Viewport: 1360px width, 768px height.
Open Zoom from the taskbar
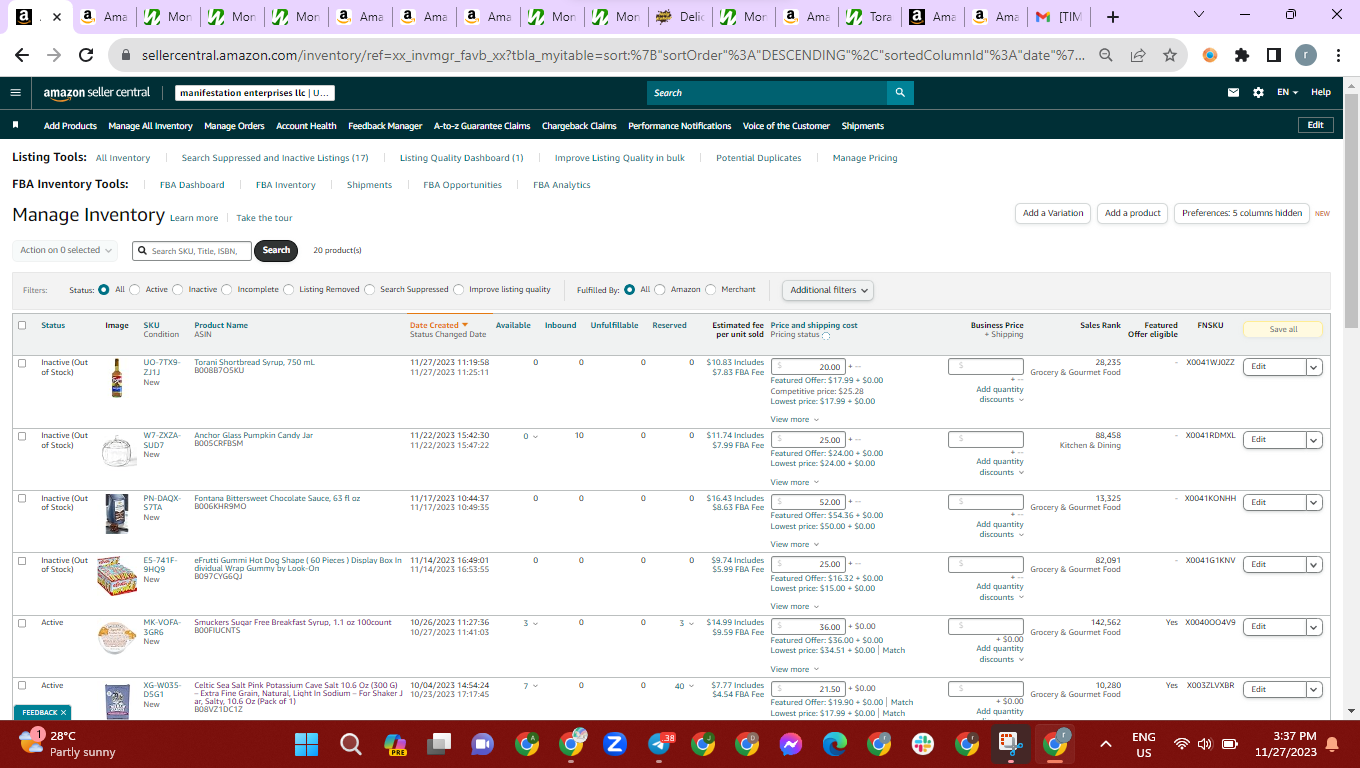[x=615, y=744]
